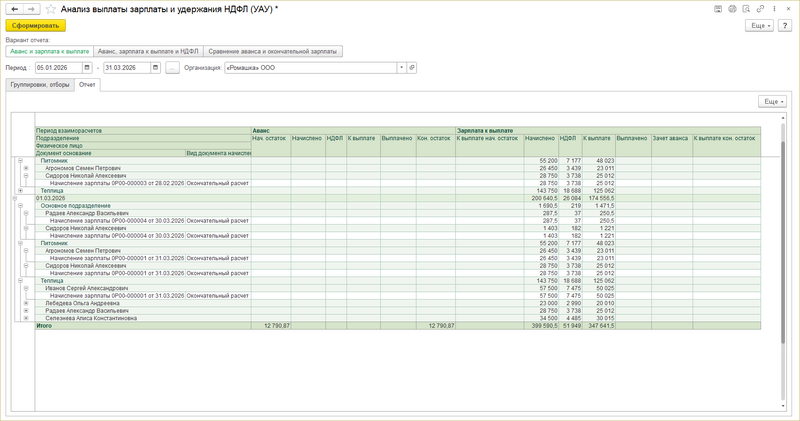Click the save report icon in title bar

pos(718,9)
